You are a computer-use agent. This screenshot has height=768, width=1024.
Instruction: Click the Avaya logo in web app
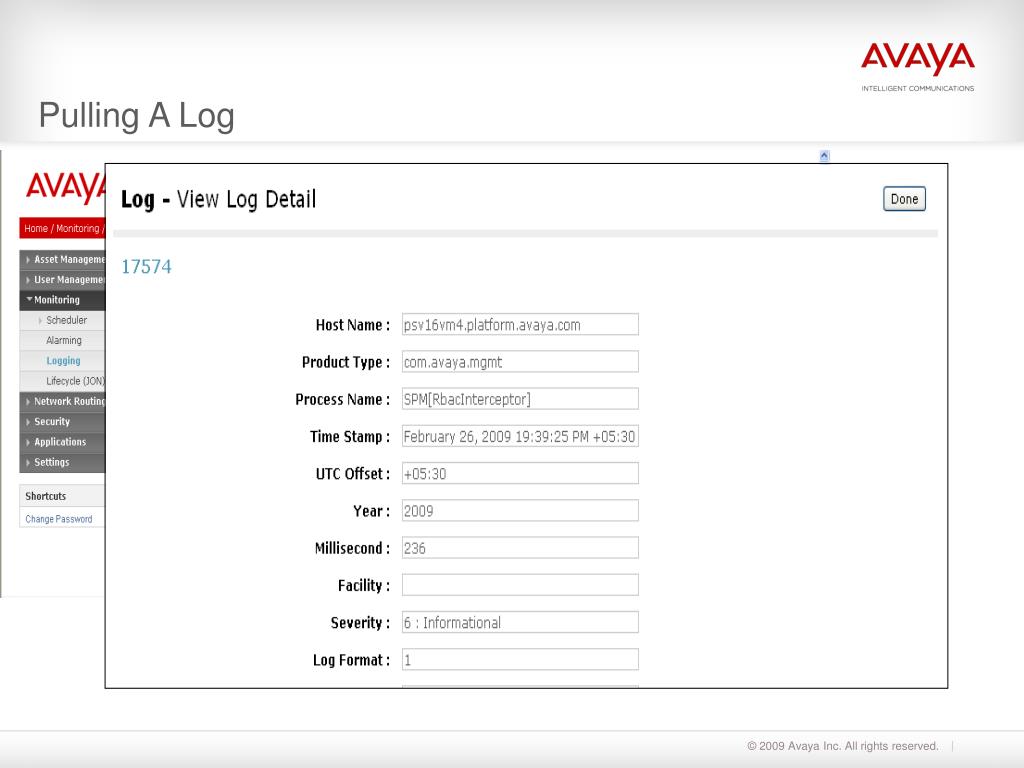[x=65, y=187]
